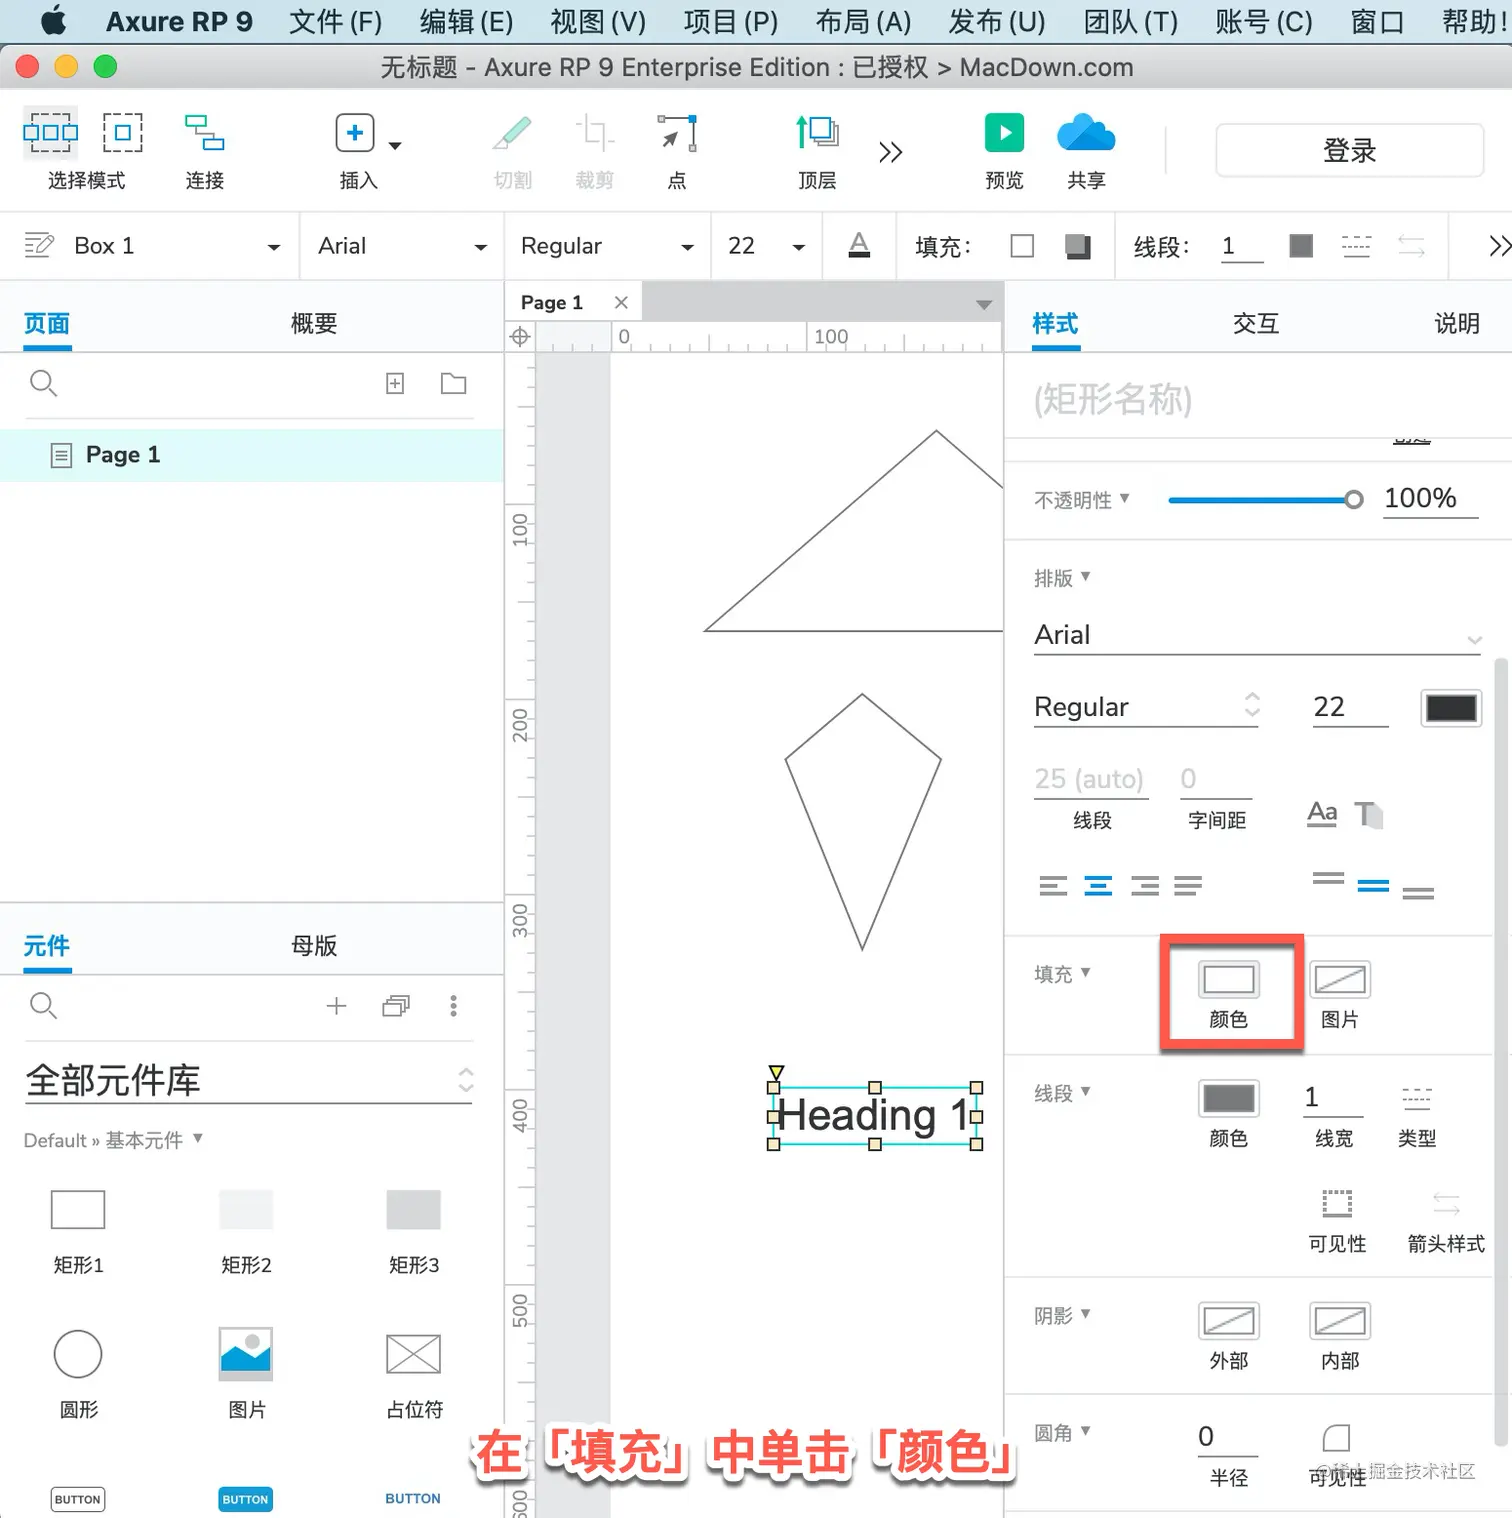Add a new folder in Pages
This screenshot has height=1518, width=1512.
click(x=454, y=383)
